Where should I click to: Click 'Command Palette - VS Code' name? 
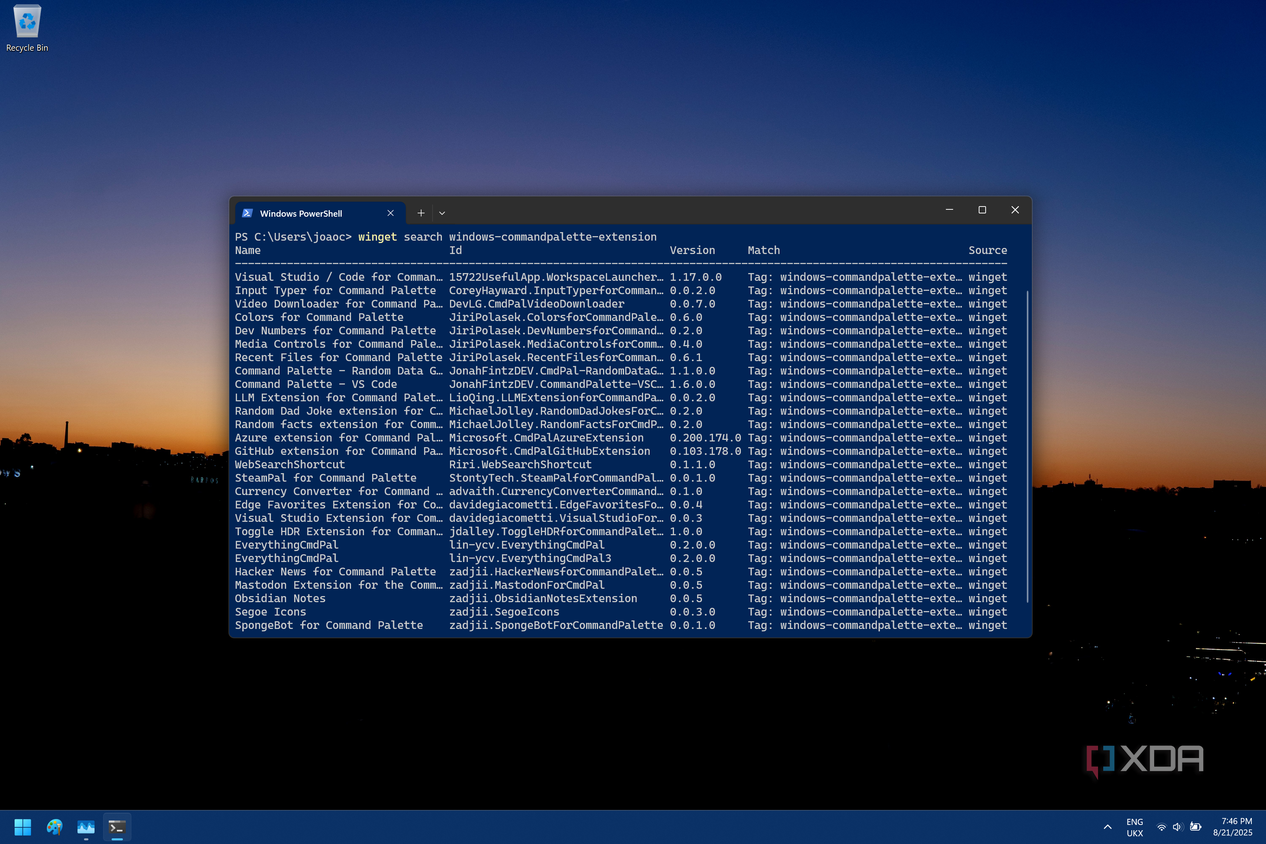pyautogui.click(x=316, y=384)
